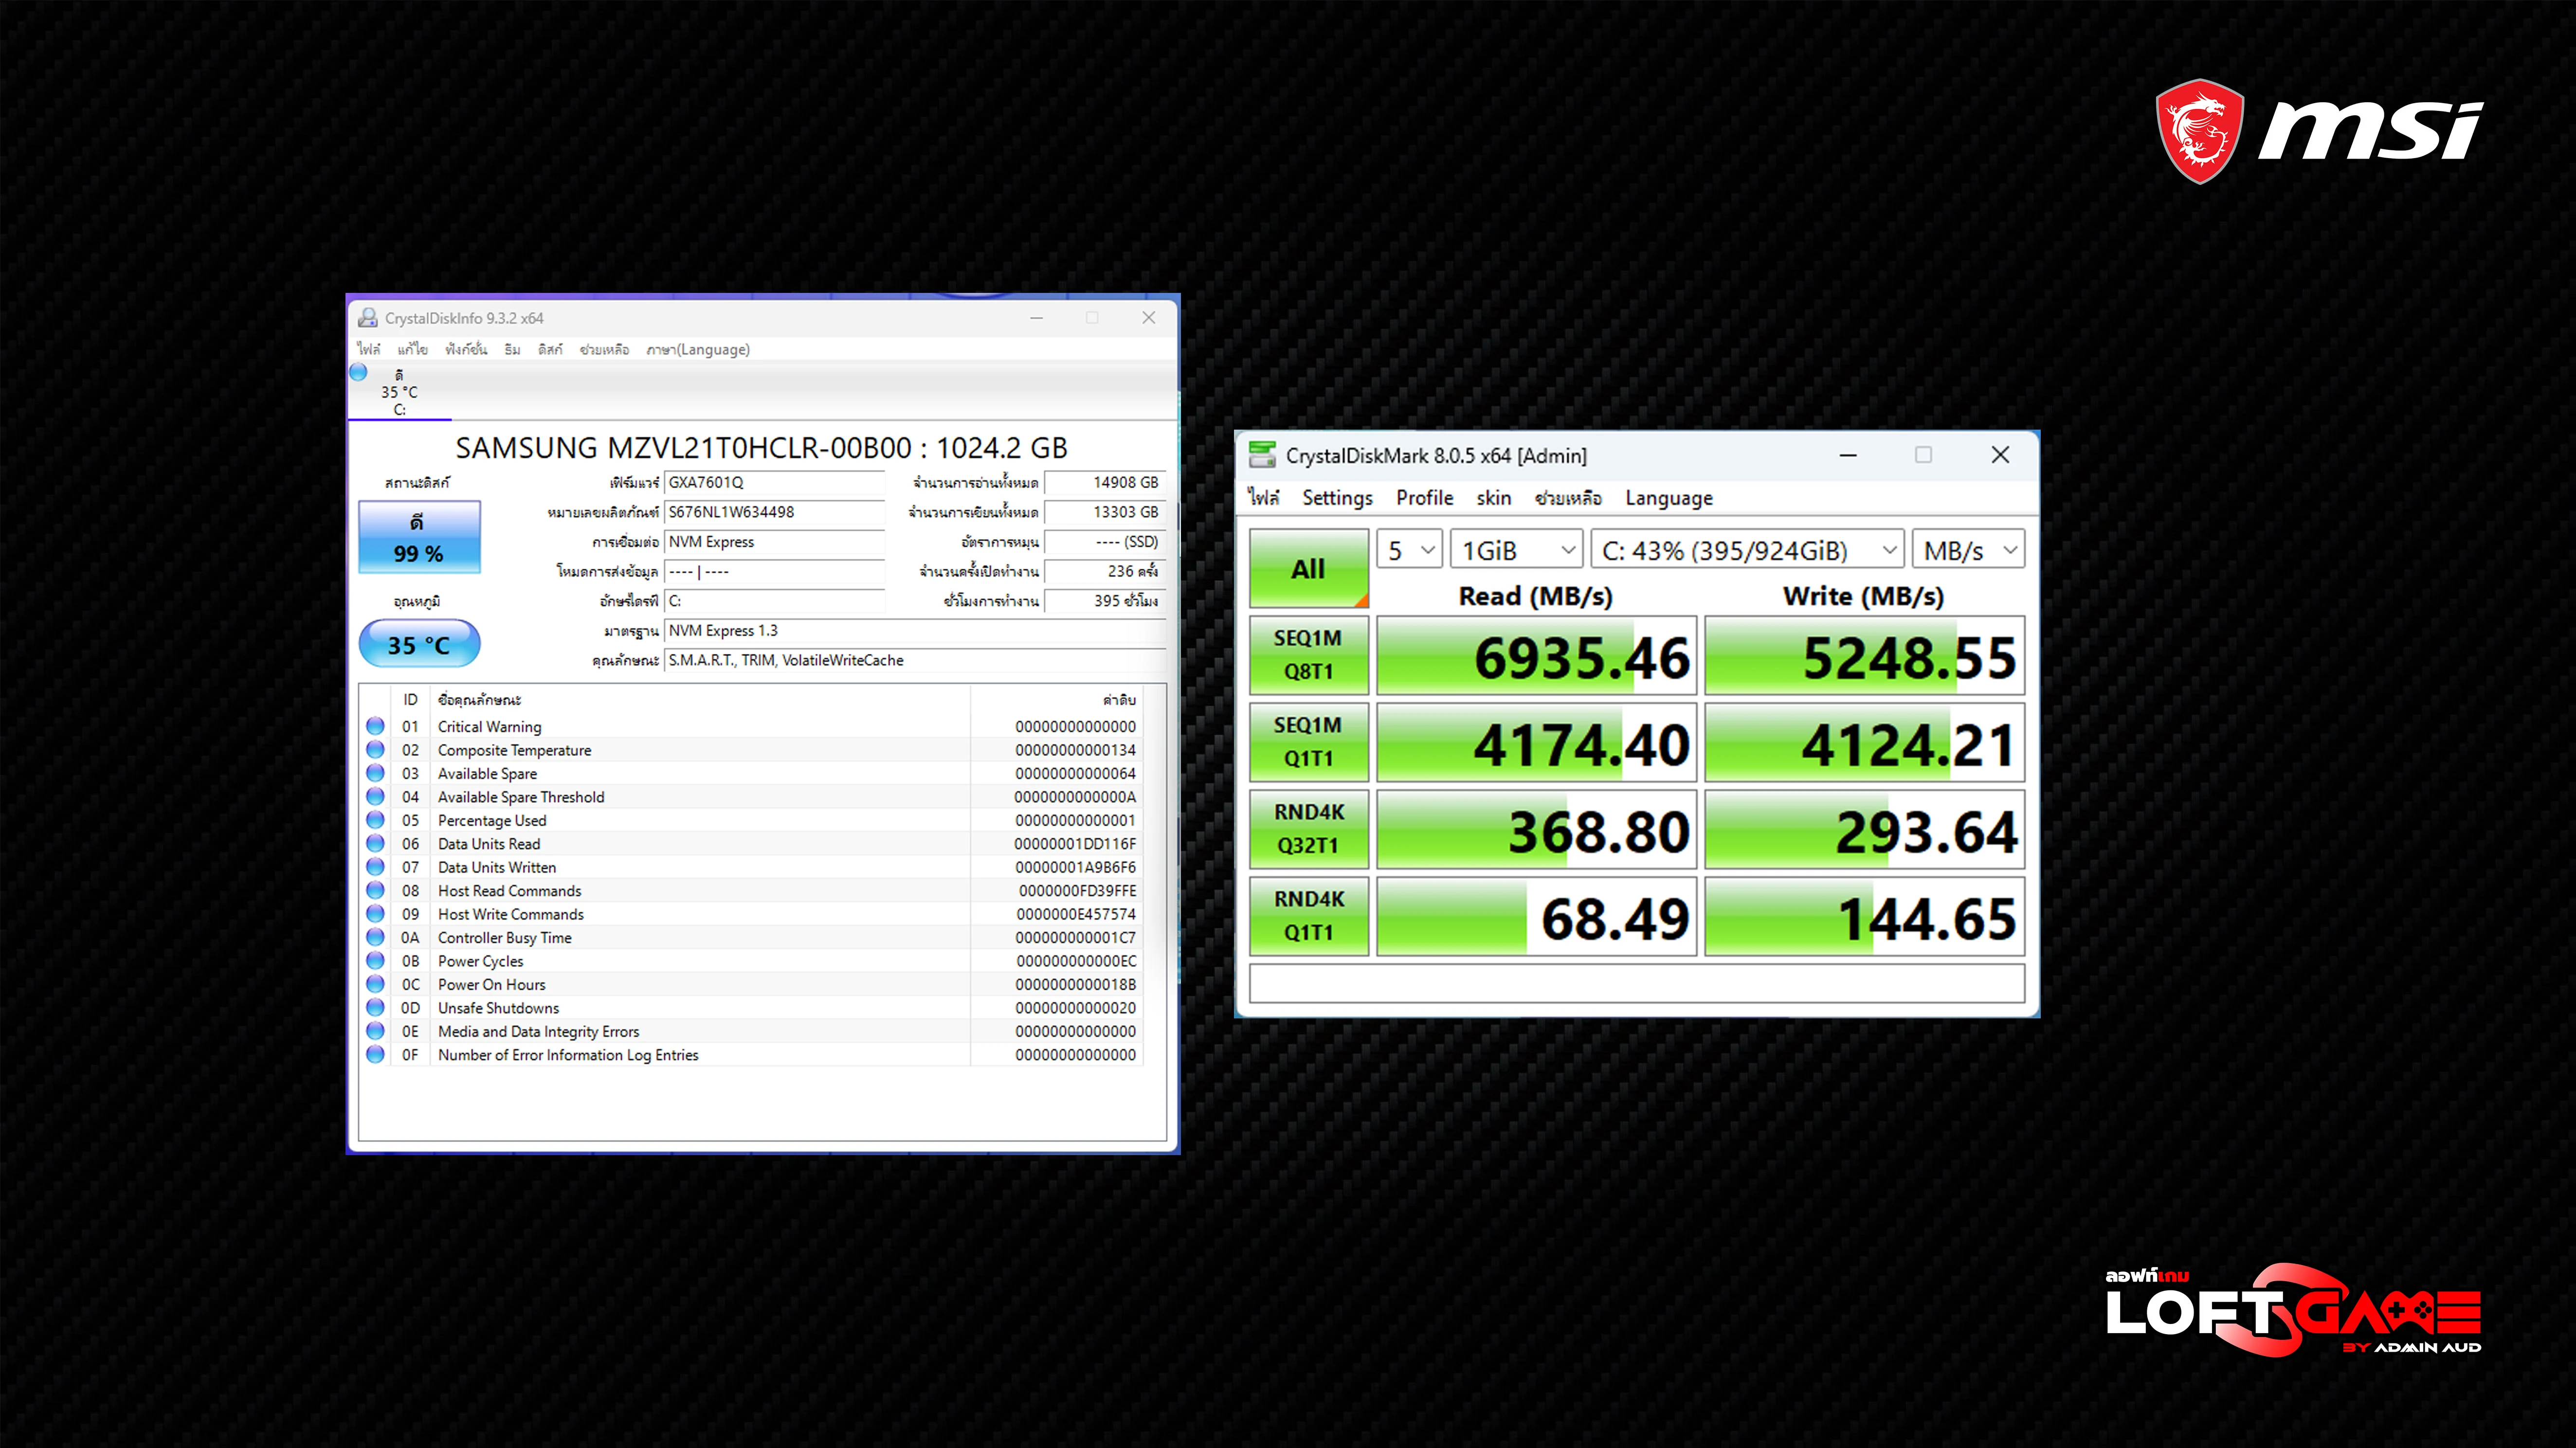The image size is (2576, 1448).
Task: Click the Data Units Written status indicator
Action: [x=375, y=867]
